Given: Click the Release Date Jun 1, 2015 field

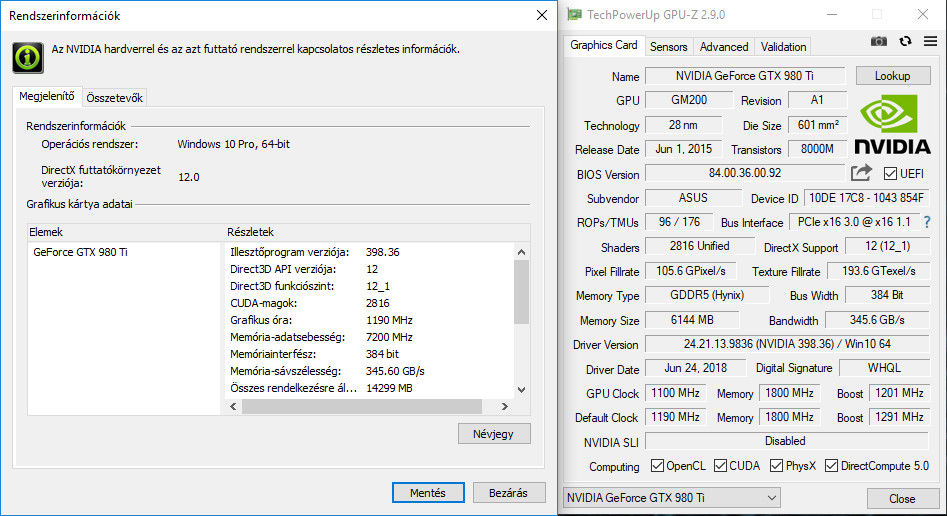Looking at the screenshot, I should click(x=683, y=149).
